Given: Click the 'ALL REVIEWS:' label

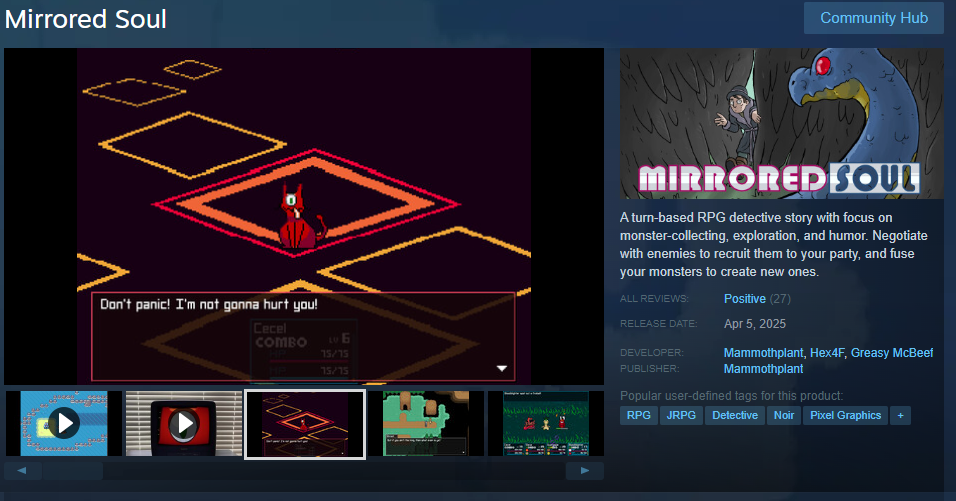Looking at the screenshot, I should pyautogui.click(x=654, y=299).
